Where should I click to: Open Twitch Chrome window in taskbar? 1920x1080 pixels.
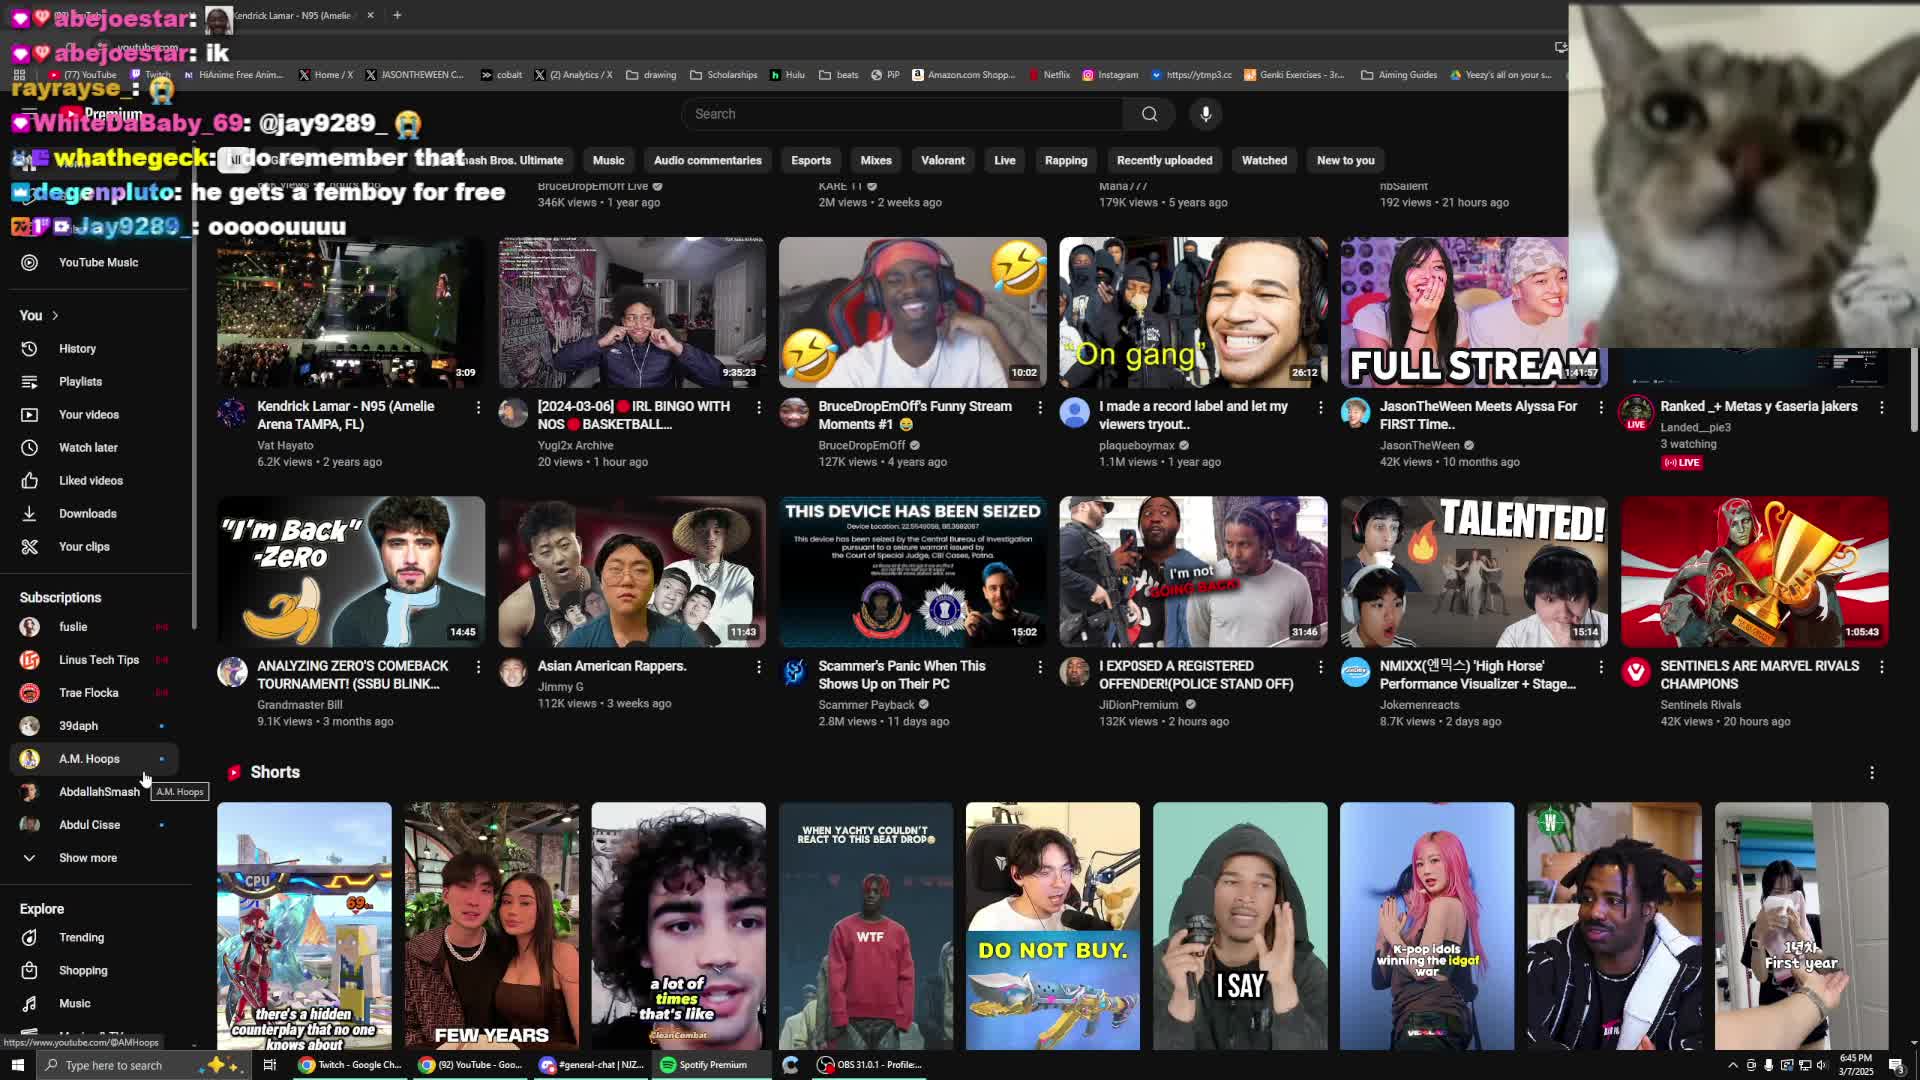(x=350, y=1065)
